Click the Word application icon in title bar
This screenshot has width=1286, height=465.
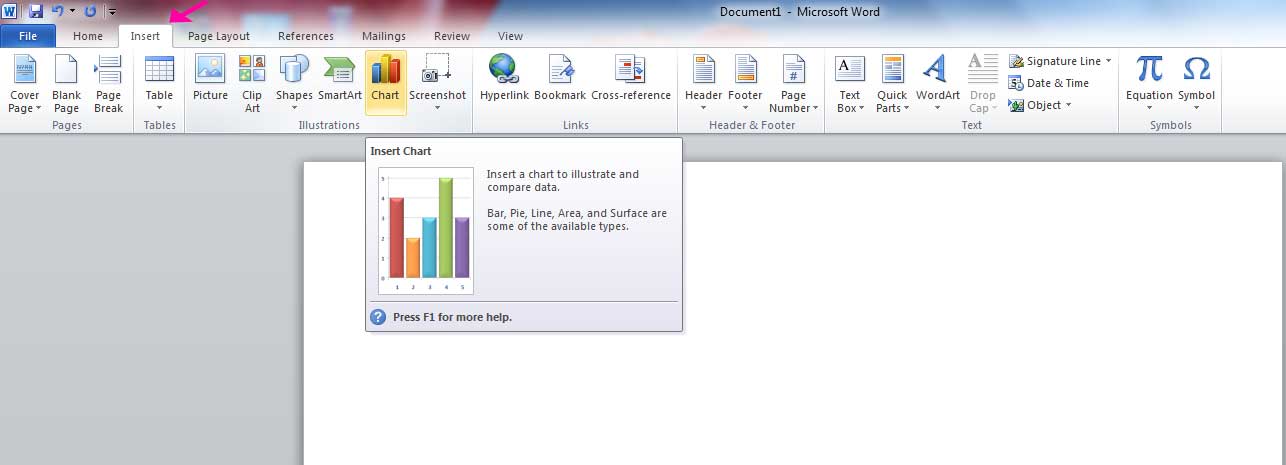tap(11, 11)
